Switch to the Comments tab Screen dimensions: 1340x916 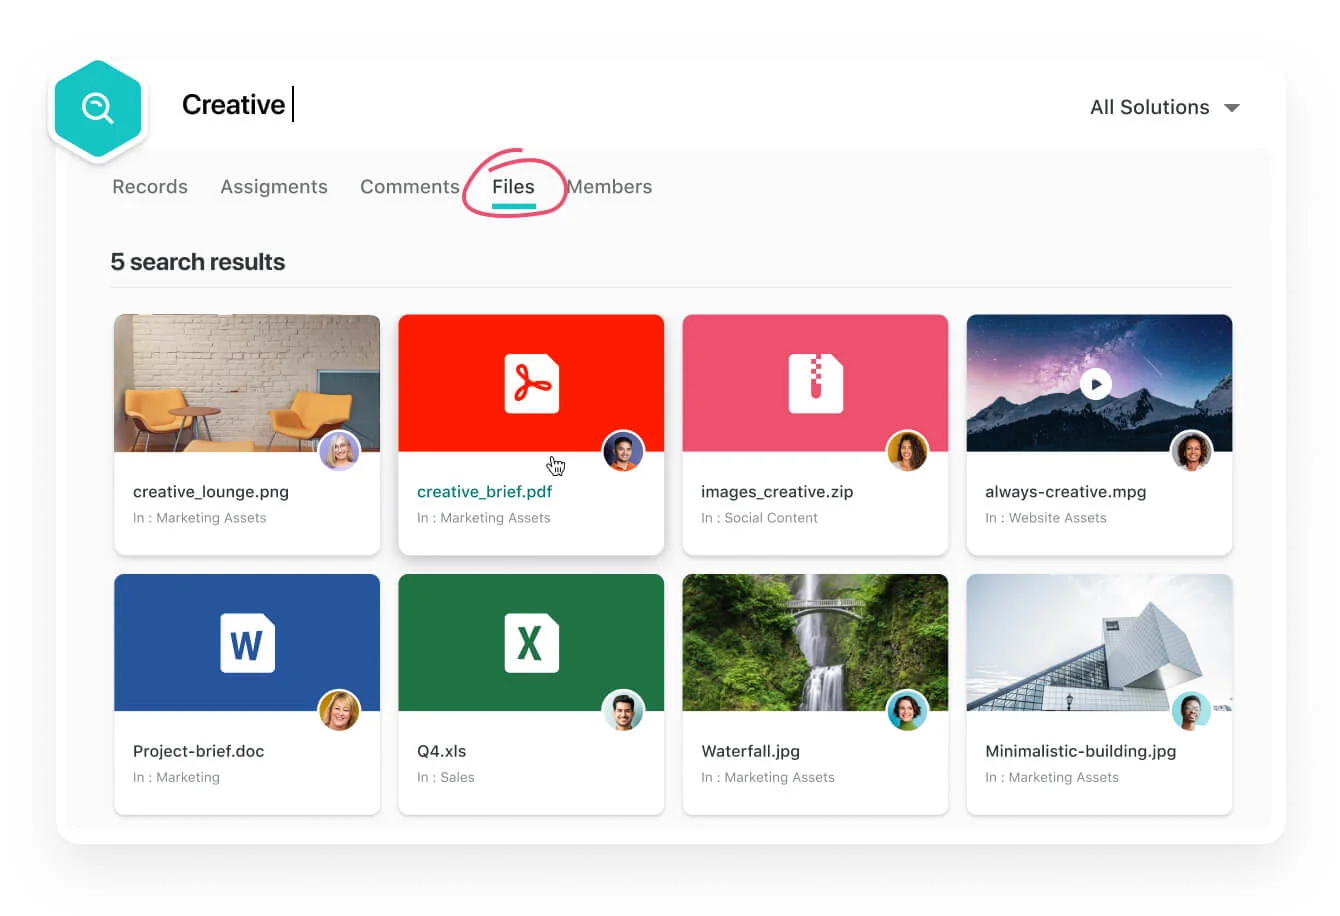[x=410, y=187]
